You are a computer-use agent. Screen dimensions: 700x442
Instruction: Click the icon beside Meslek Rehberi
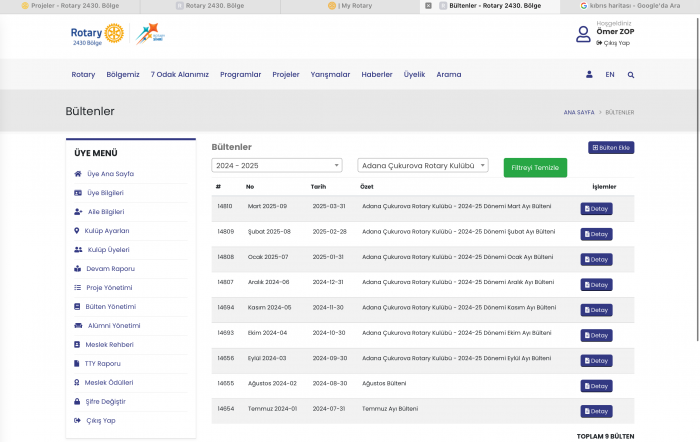pos(77,345)
